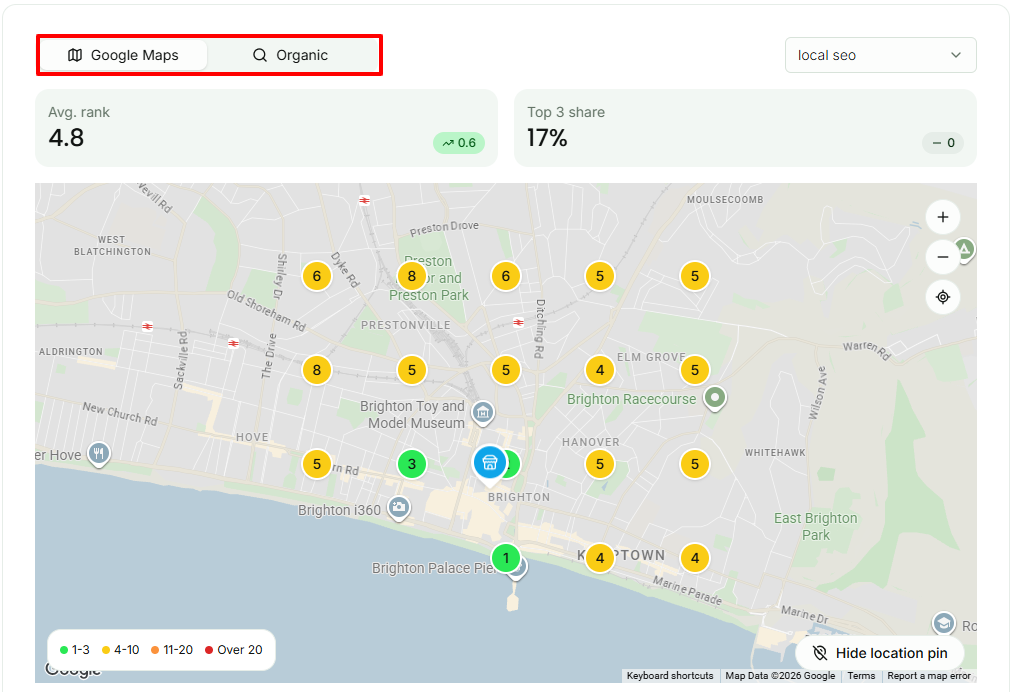The width and height of the screenshot is (1011, 692).
Task: Click Report a map error link
Action: pyautogui.click(x=928, y=675)
